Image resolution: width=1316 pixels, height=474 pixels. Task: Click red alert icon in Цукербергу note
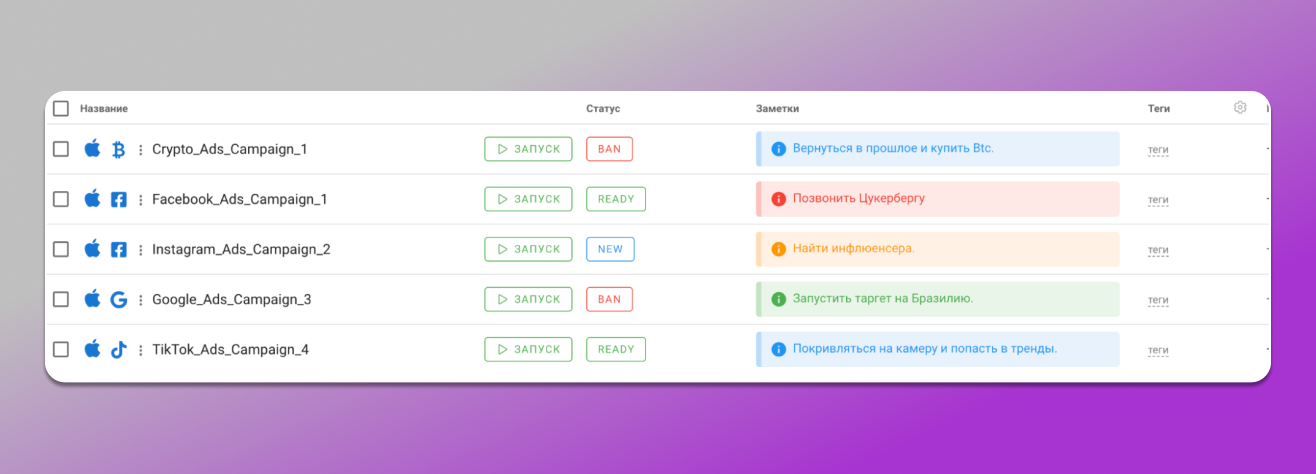point(778,199)
